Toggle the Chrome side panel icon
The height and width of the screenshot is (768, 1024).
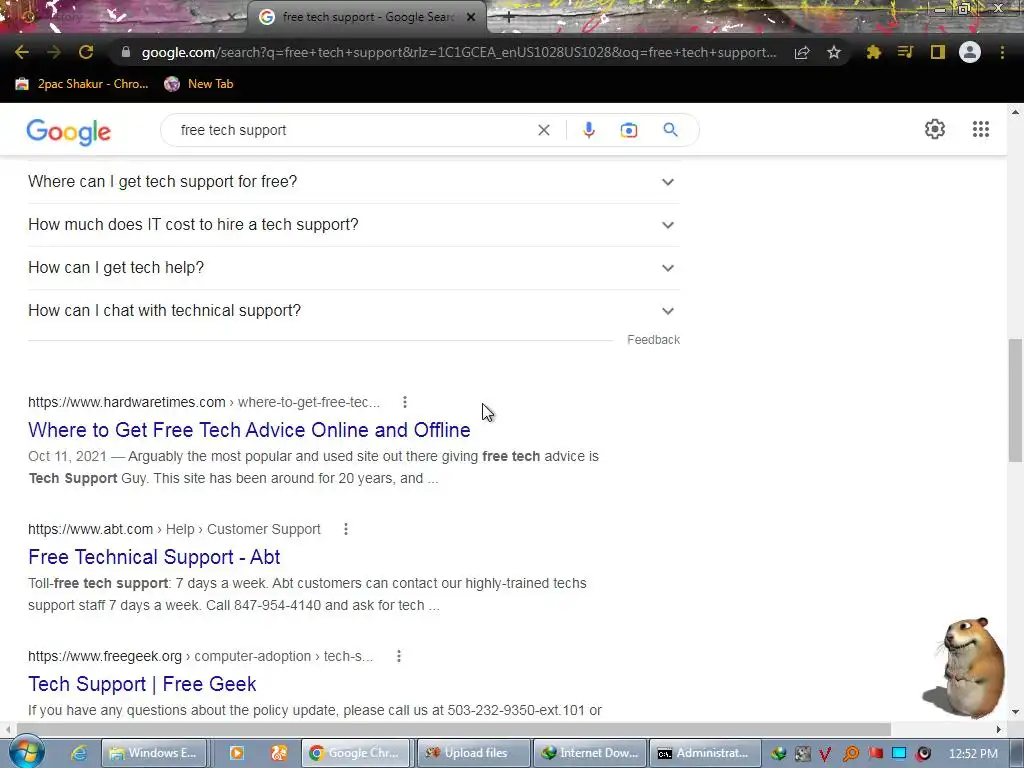pyautogui.click(x=938, y=52)
